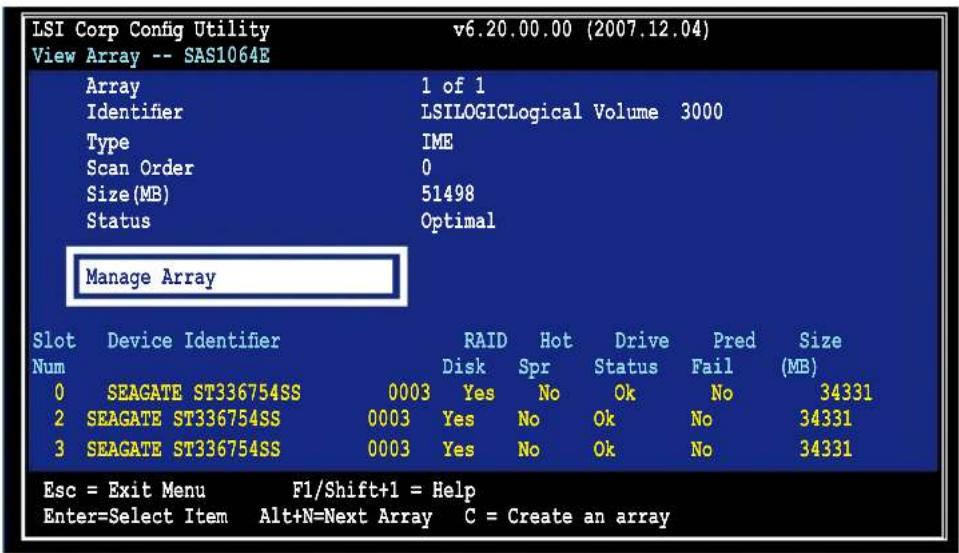959x553 pixels.
Task: Click Drive Status 'Ok' in slot 3 row
Action: [604, 449]
